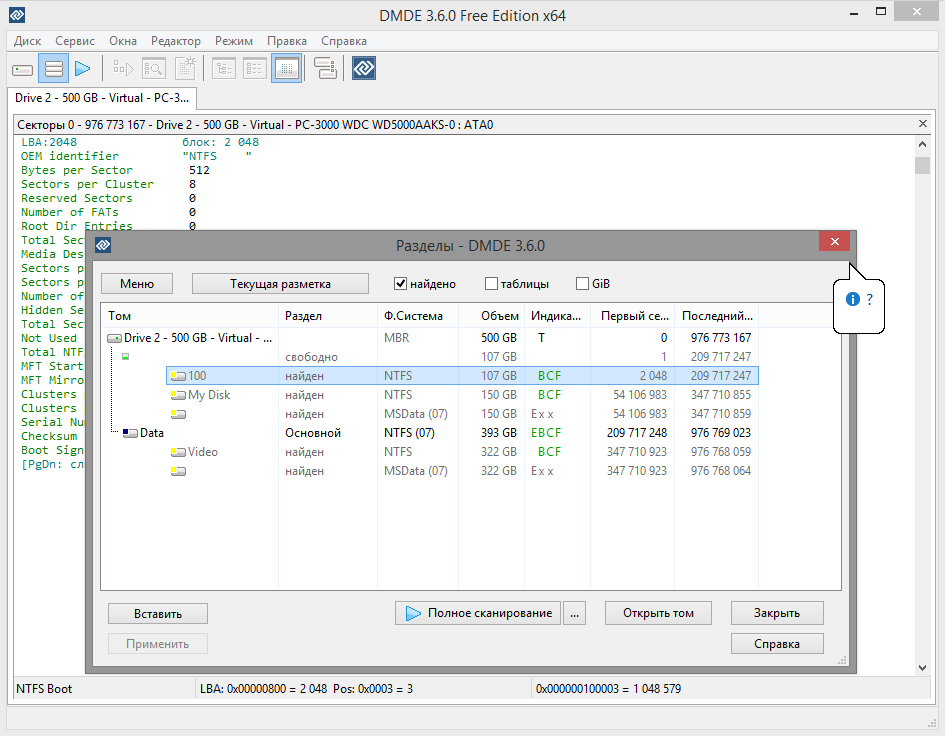Click the DMDE logo in the Разделы dialog title
Screen dimensions: 945x736
point(103,245)
